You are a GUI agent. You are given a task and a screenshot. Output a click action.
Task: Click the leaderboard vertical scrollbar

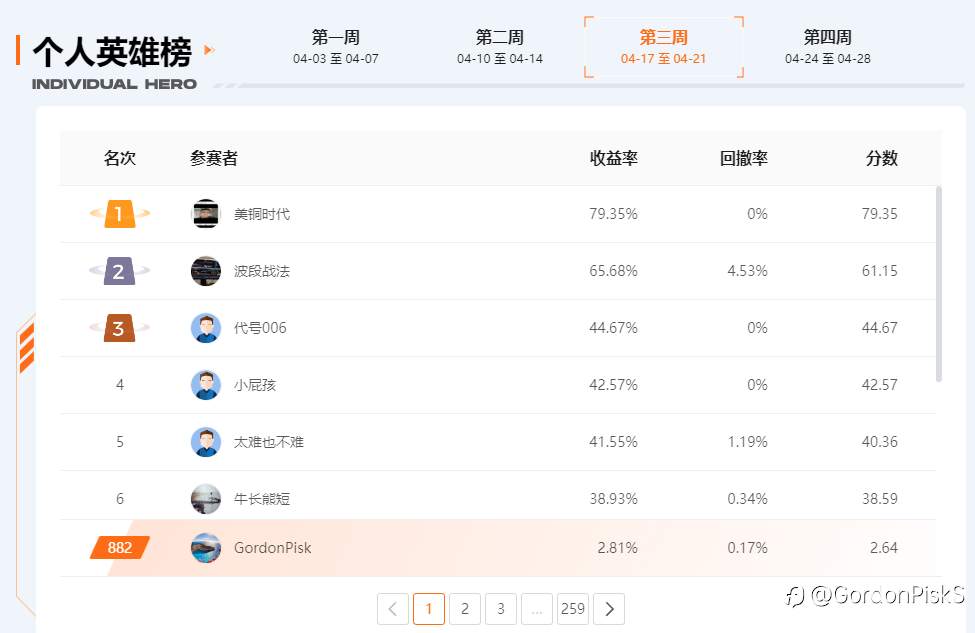(x=938, y=284)
